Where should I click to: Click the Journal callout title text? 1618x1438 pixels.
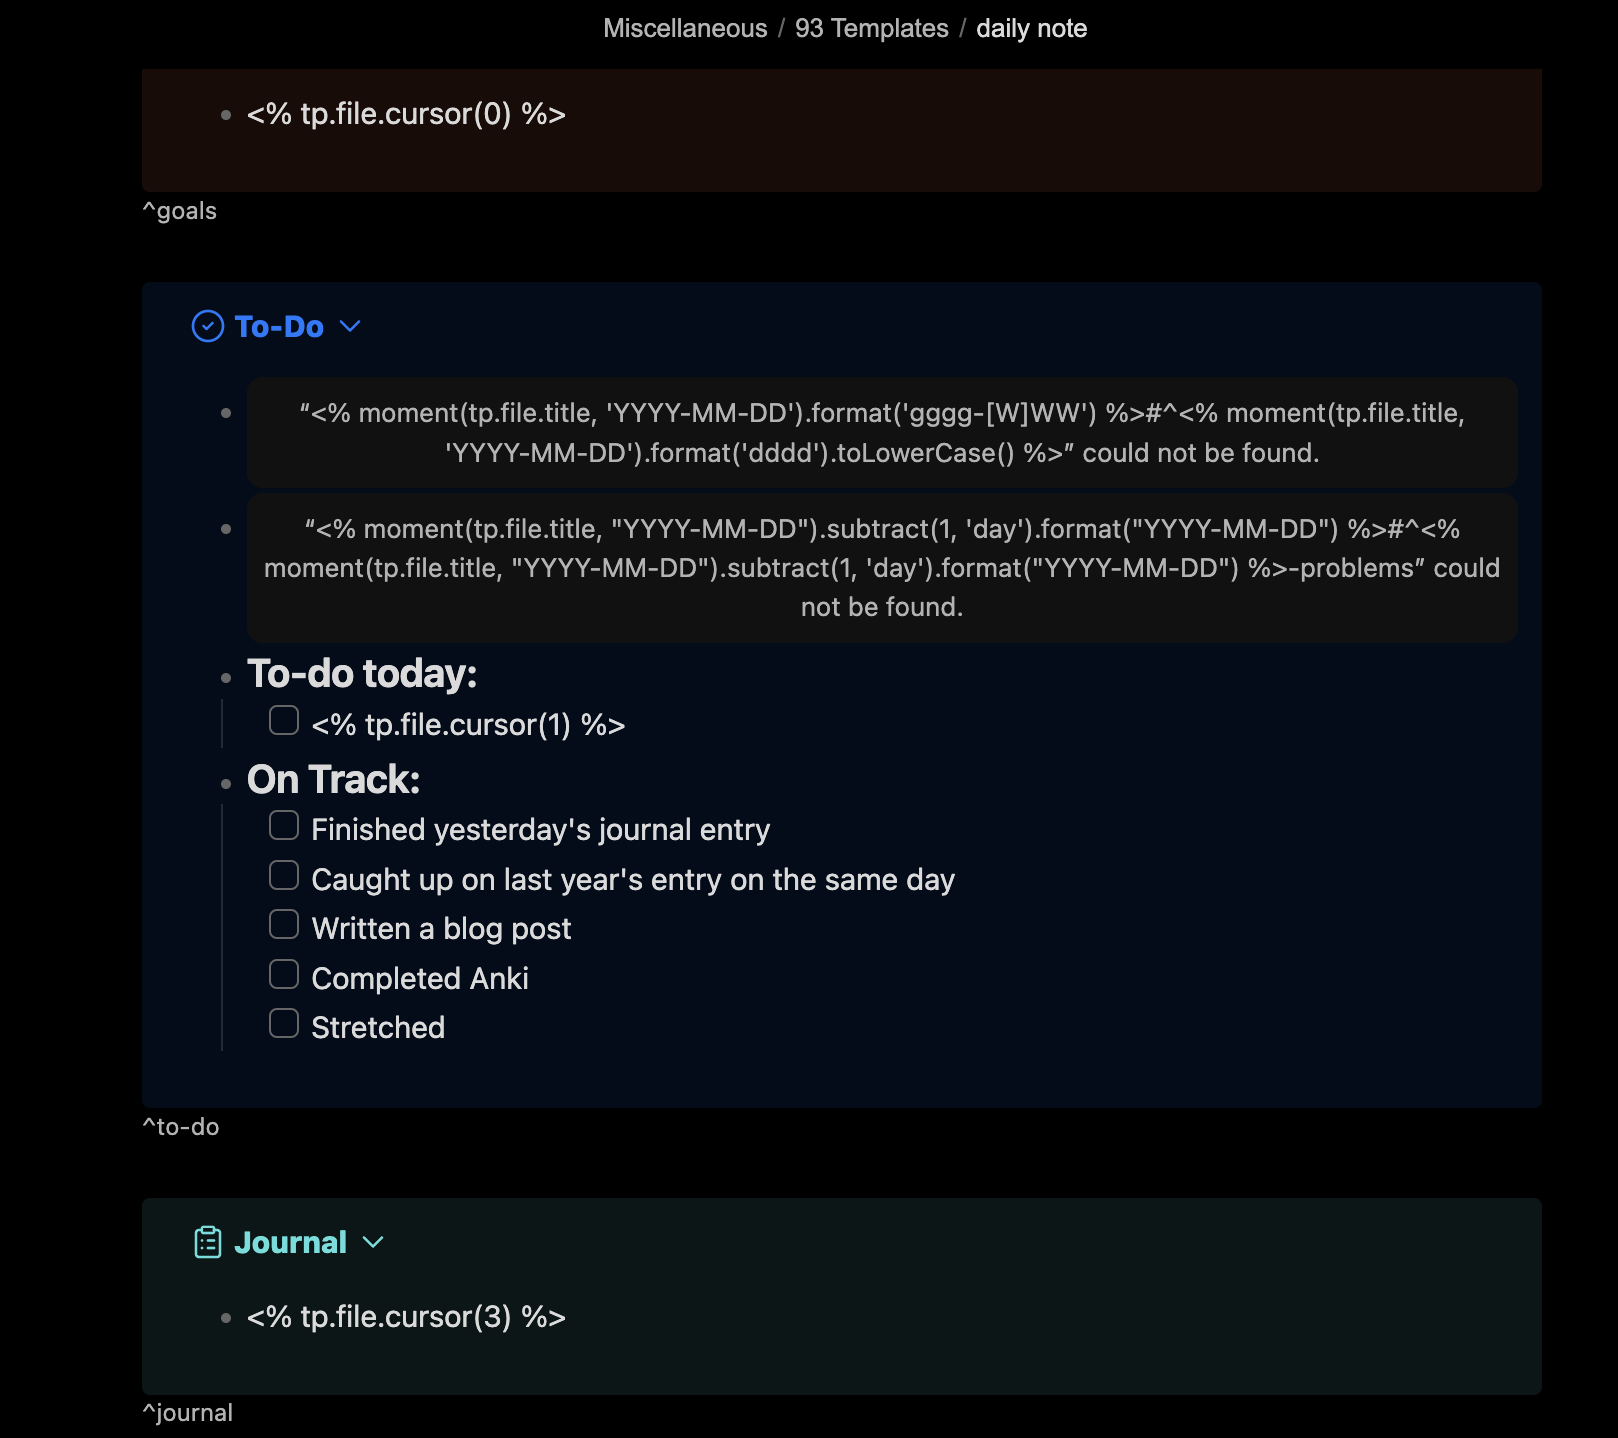pyautogui.click(x=290, y=1243)
